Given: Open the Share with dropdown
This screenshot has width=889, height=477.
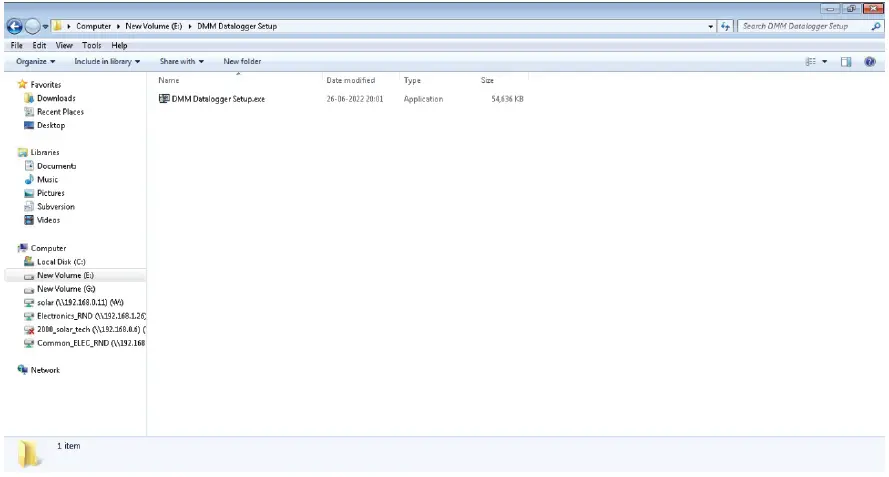Looking at the screenshot, I should (181, 61).
